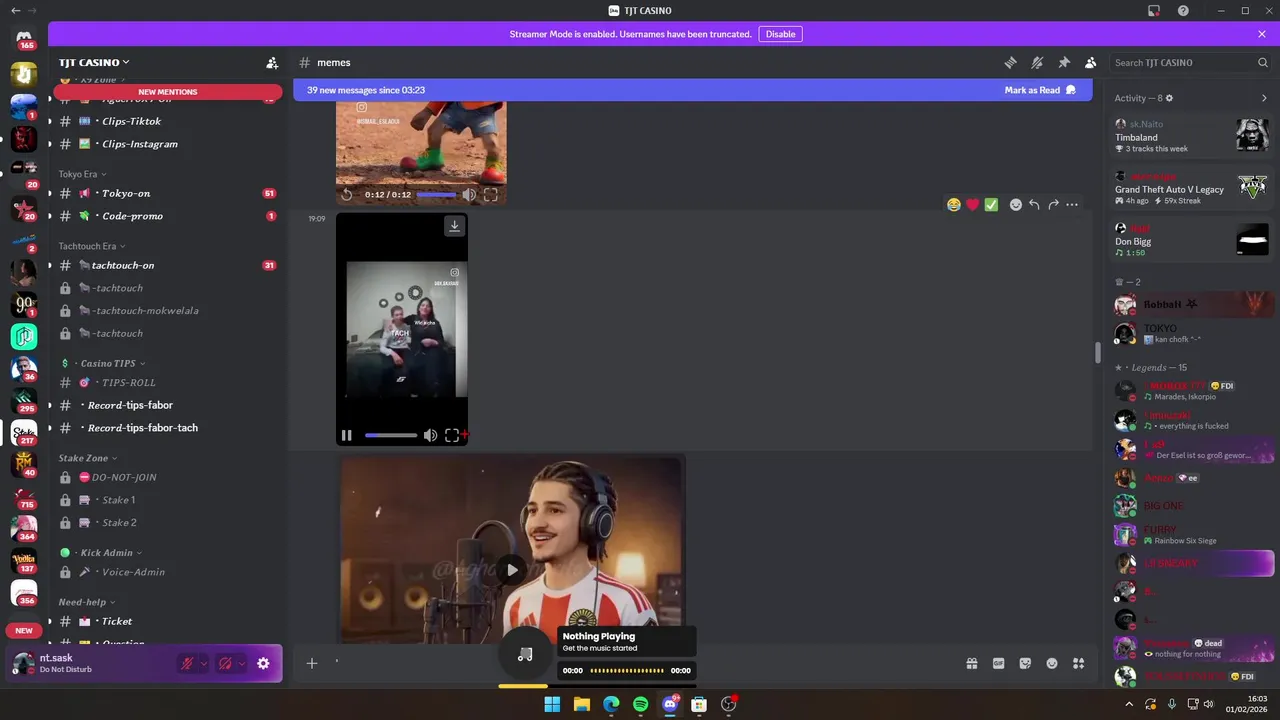Enter fullscreen on the playing video

pyautogui.click(x=452, y=435)
